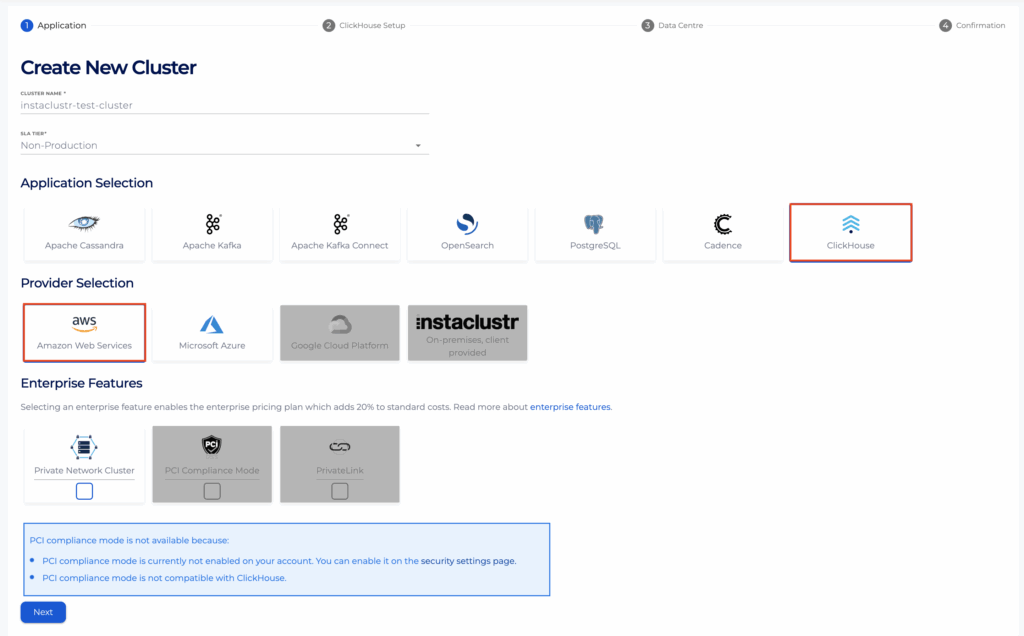Select the Apache Cassandra application icon
1024x636 pixels.
(84, 224)
